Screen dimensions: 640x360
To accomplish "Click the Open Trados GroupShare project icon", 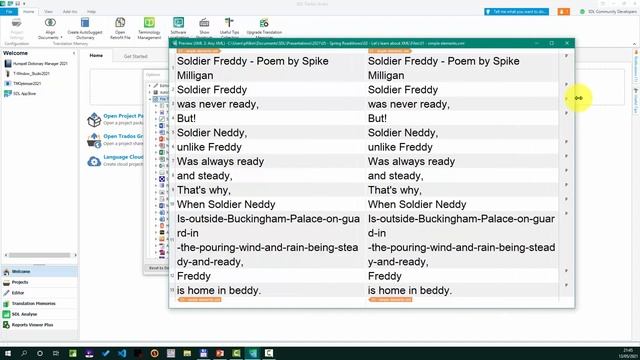I will (94, 140).
